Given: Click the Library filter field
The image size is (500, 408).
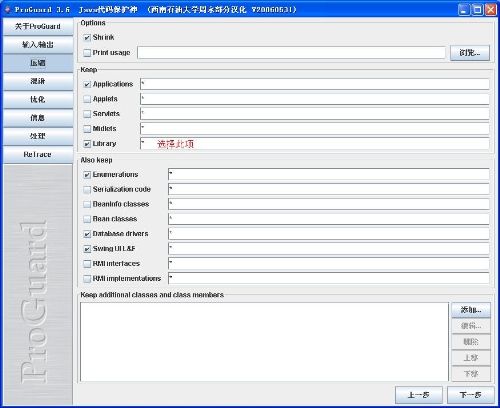Looking at the screenshot, I should (x=315, y=144).
